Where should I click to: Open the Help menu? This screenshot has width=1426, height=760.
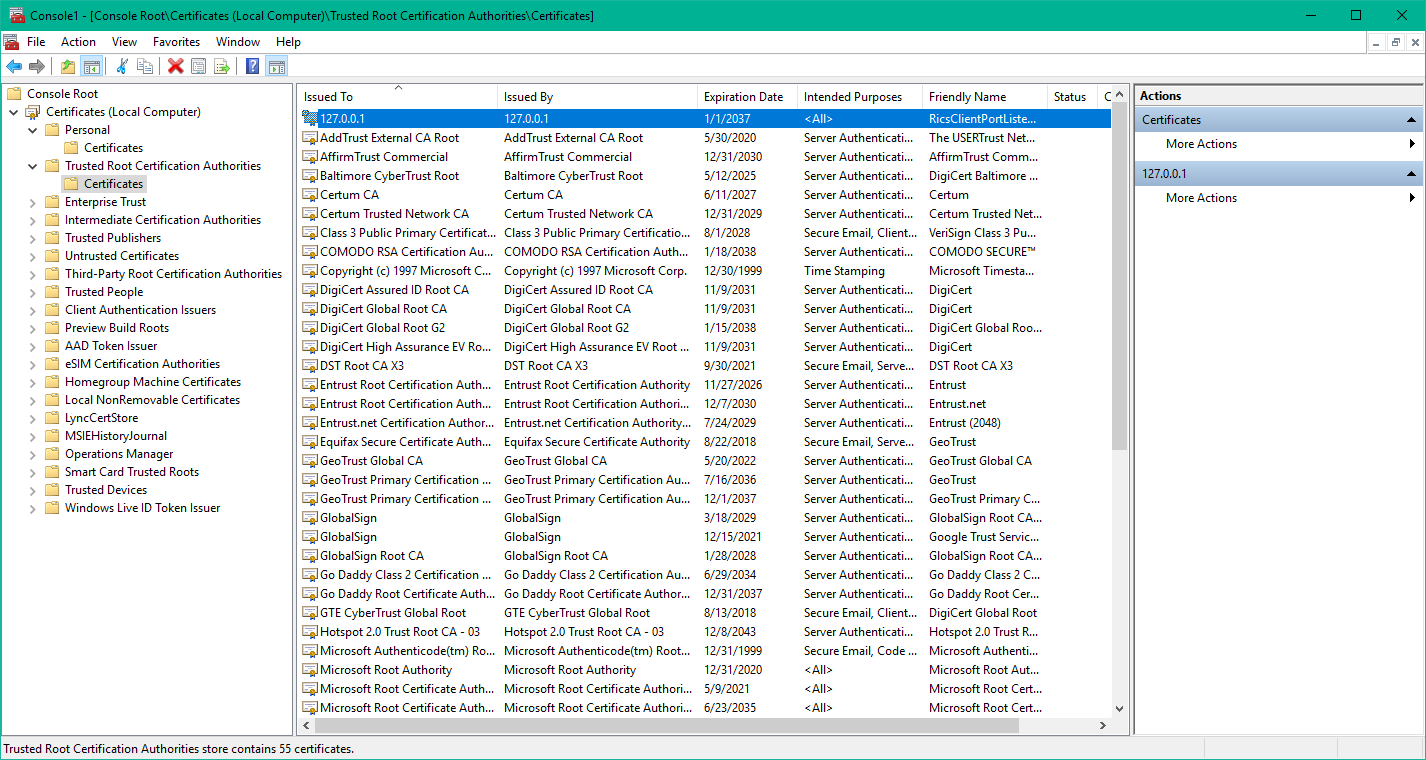click(288, 42)
